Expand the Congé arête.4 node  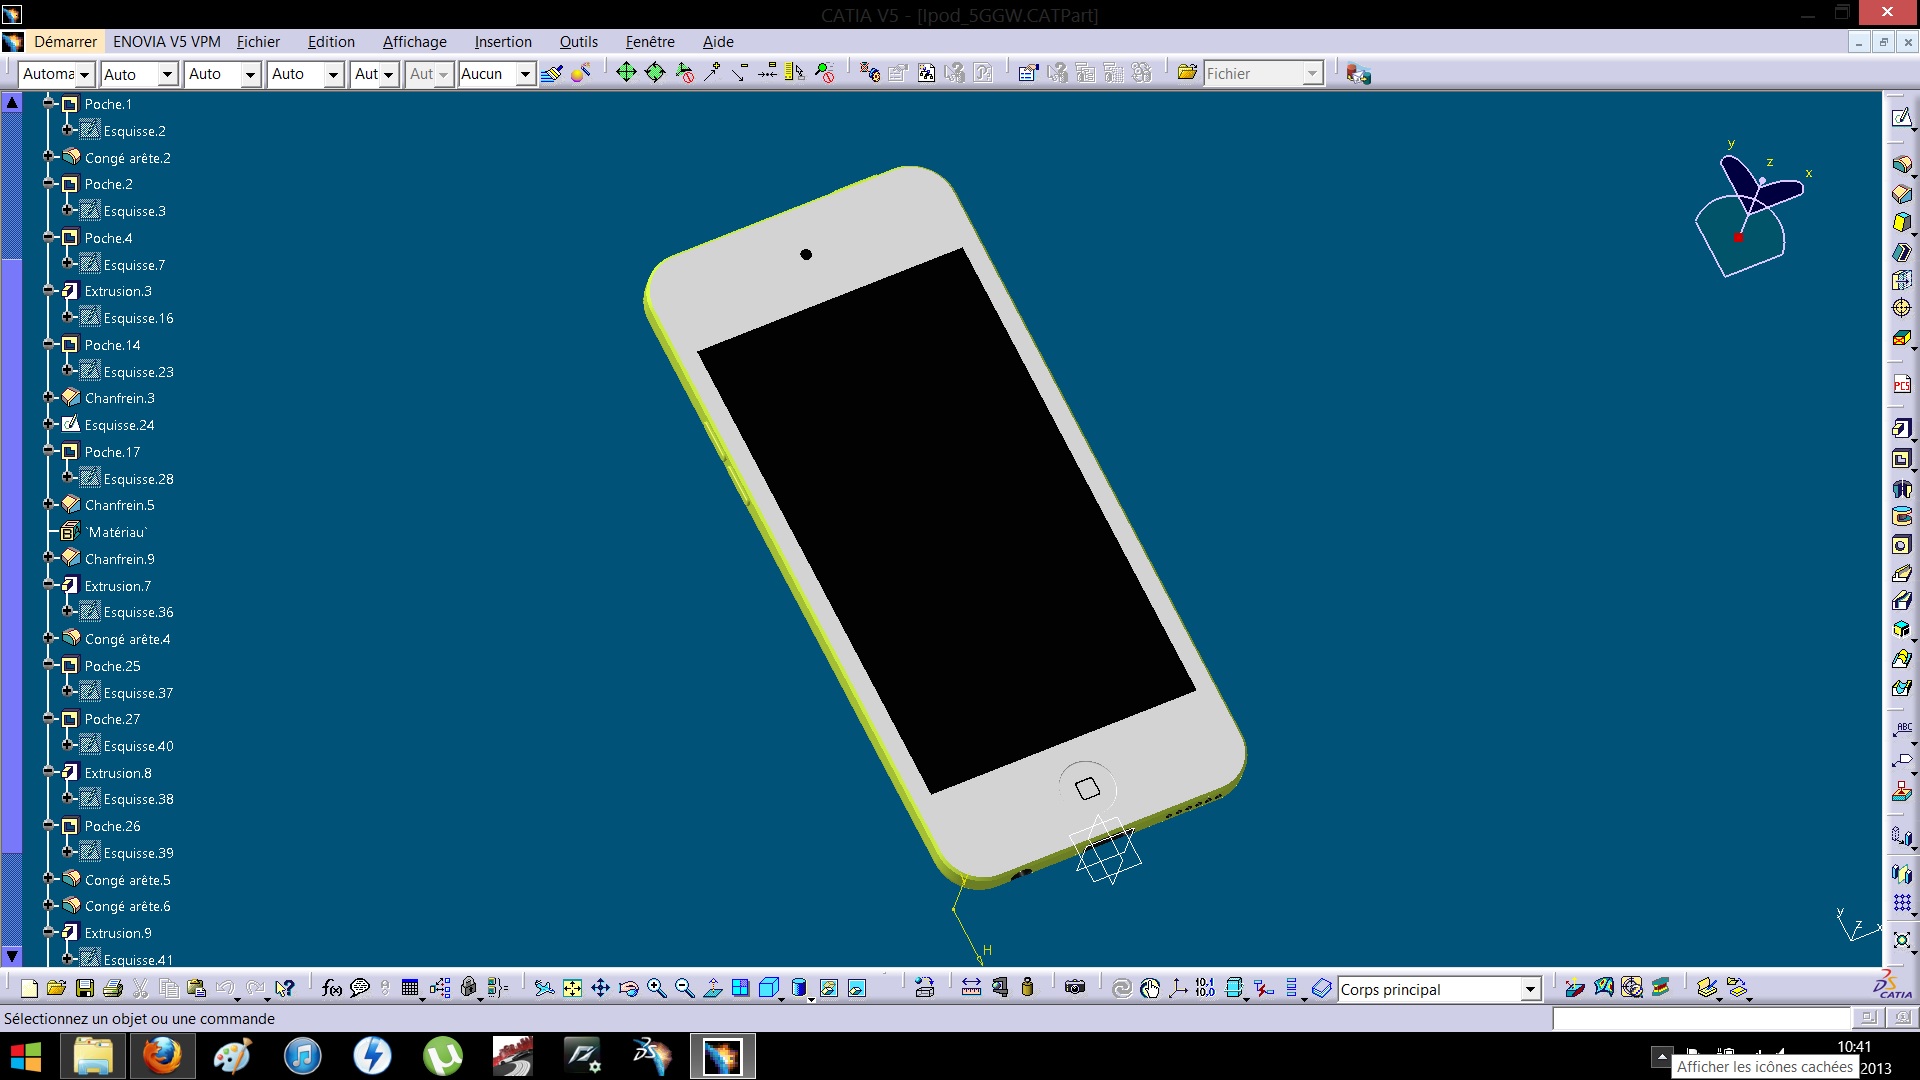tap(49, 639)
